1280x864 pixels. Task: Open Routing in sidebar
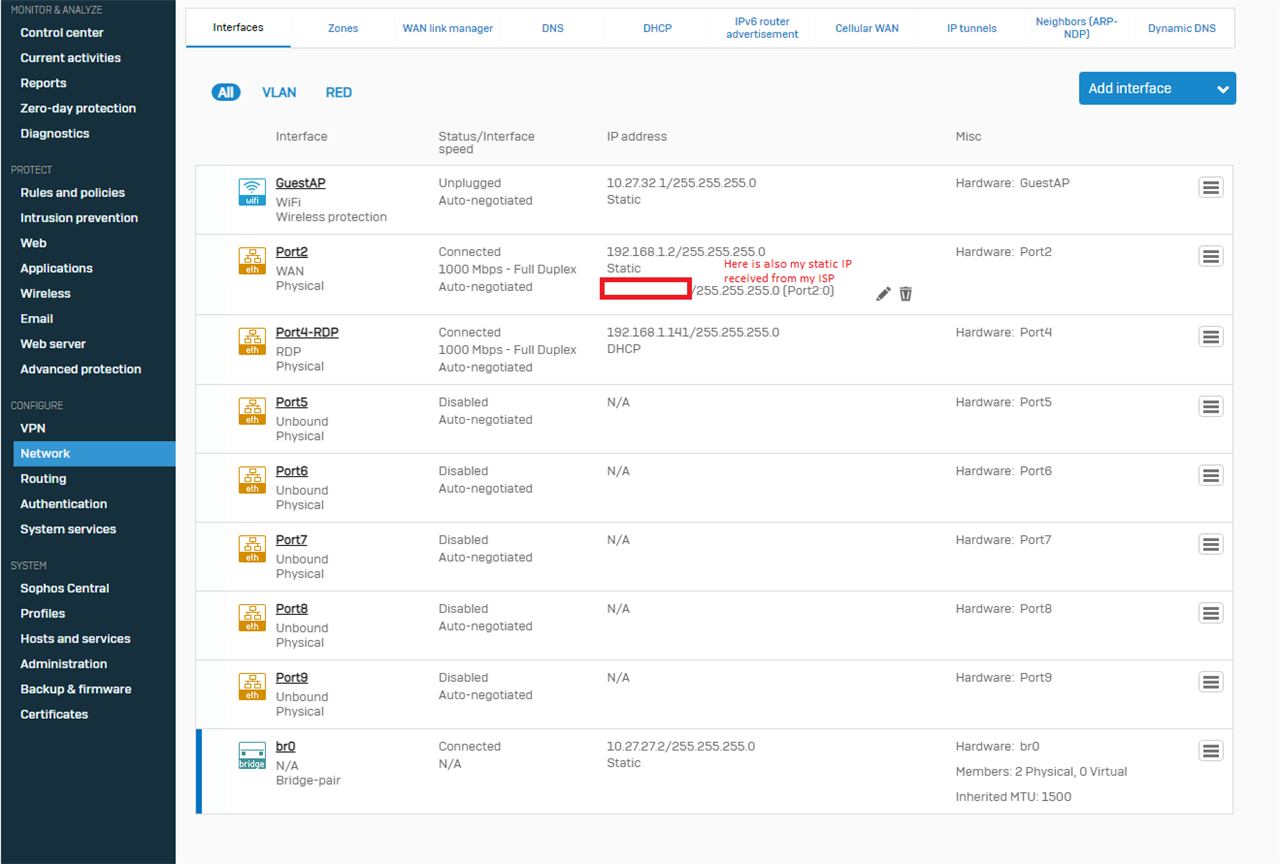point(43,479)
